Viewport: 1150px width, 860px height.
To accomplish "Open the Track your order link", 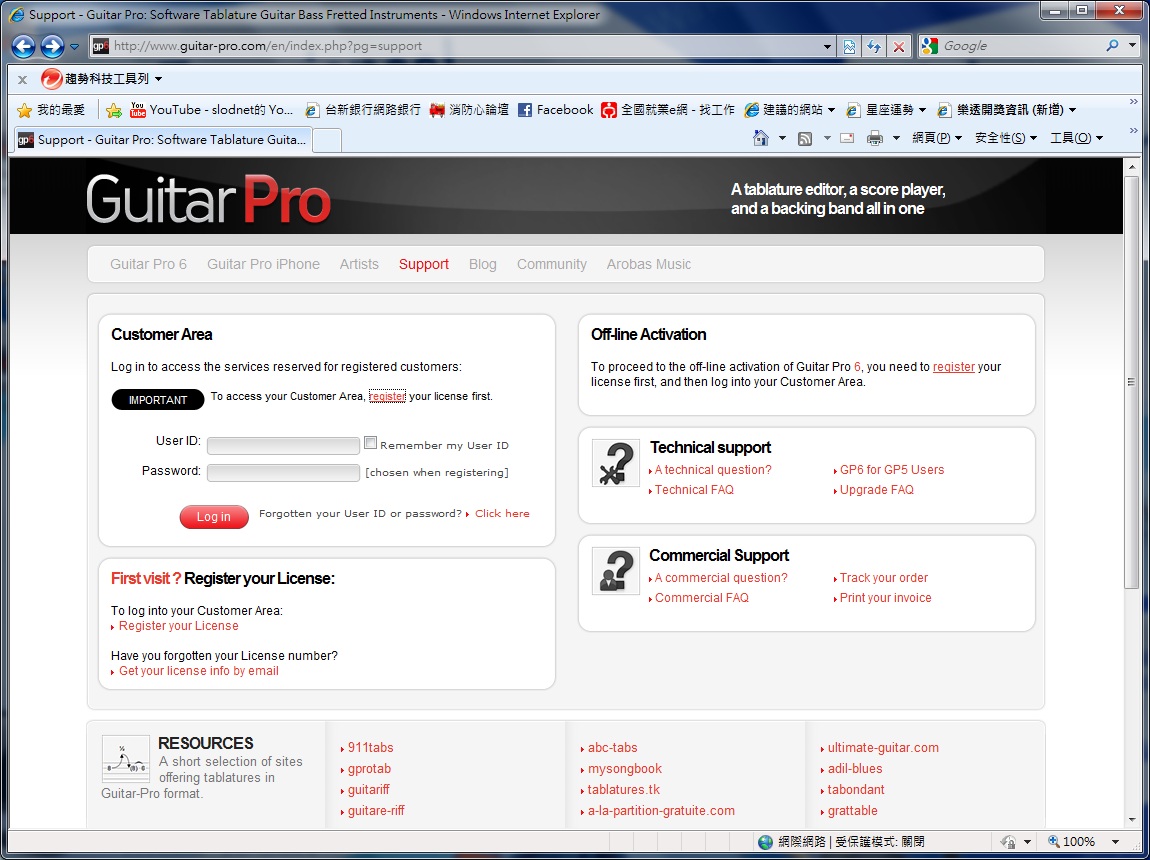I will 884,578.
